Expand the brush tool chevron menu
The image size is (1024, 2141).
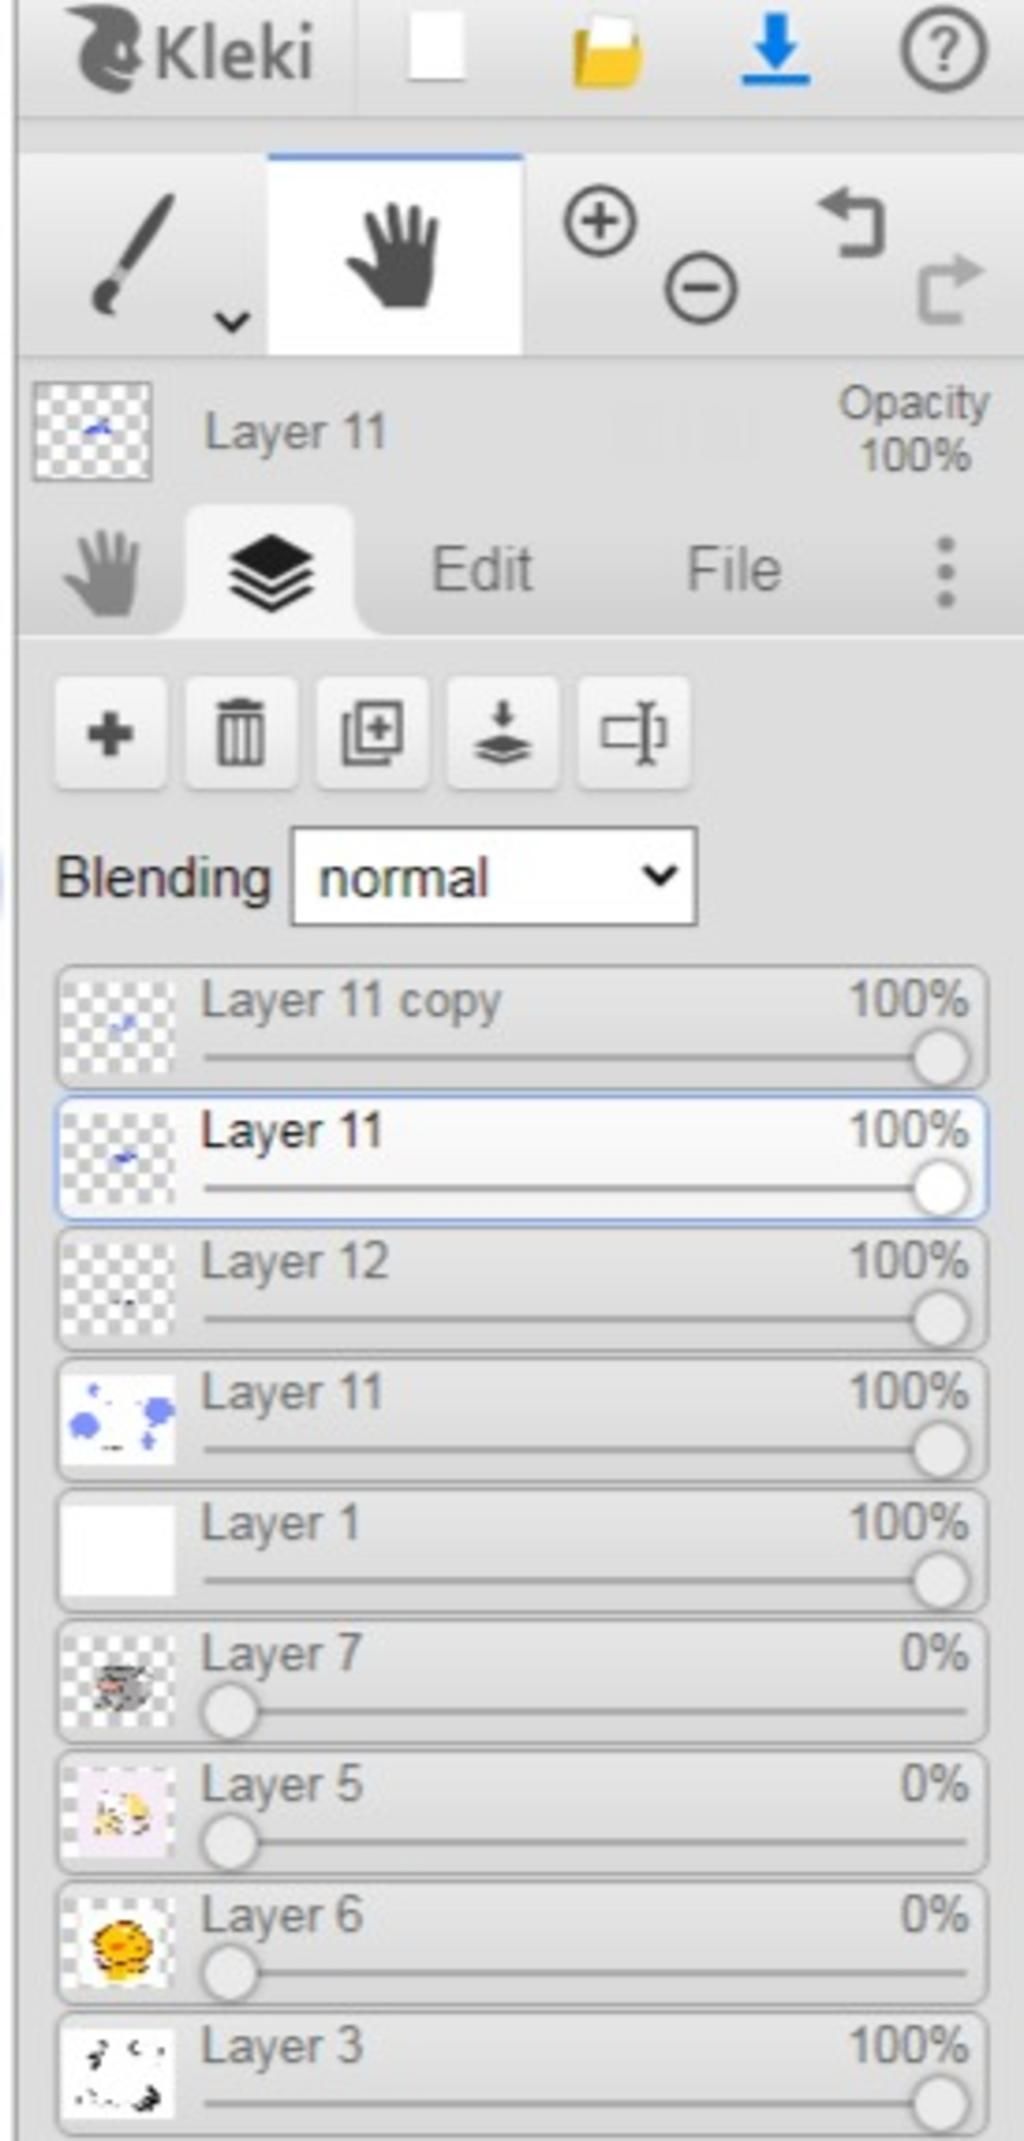click(232, 322)
